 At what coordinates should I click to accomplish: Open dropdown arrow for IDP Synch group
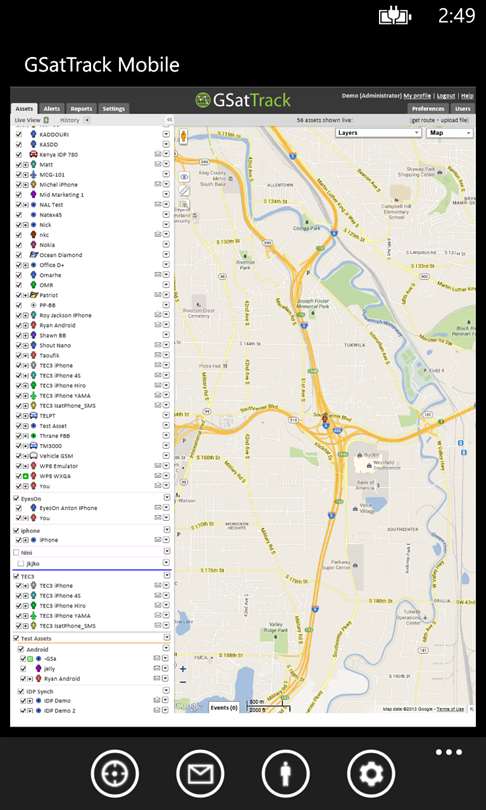(166, 691)
